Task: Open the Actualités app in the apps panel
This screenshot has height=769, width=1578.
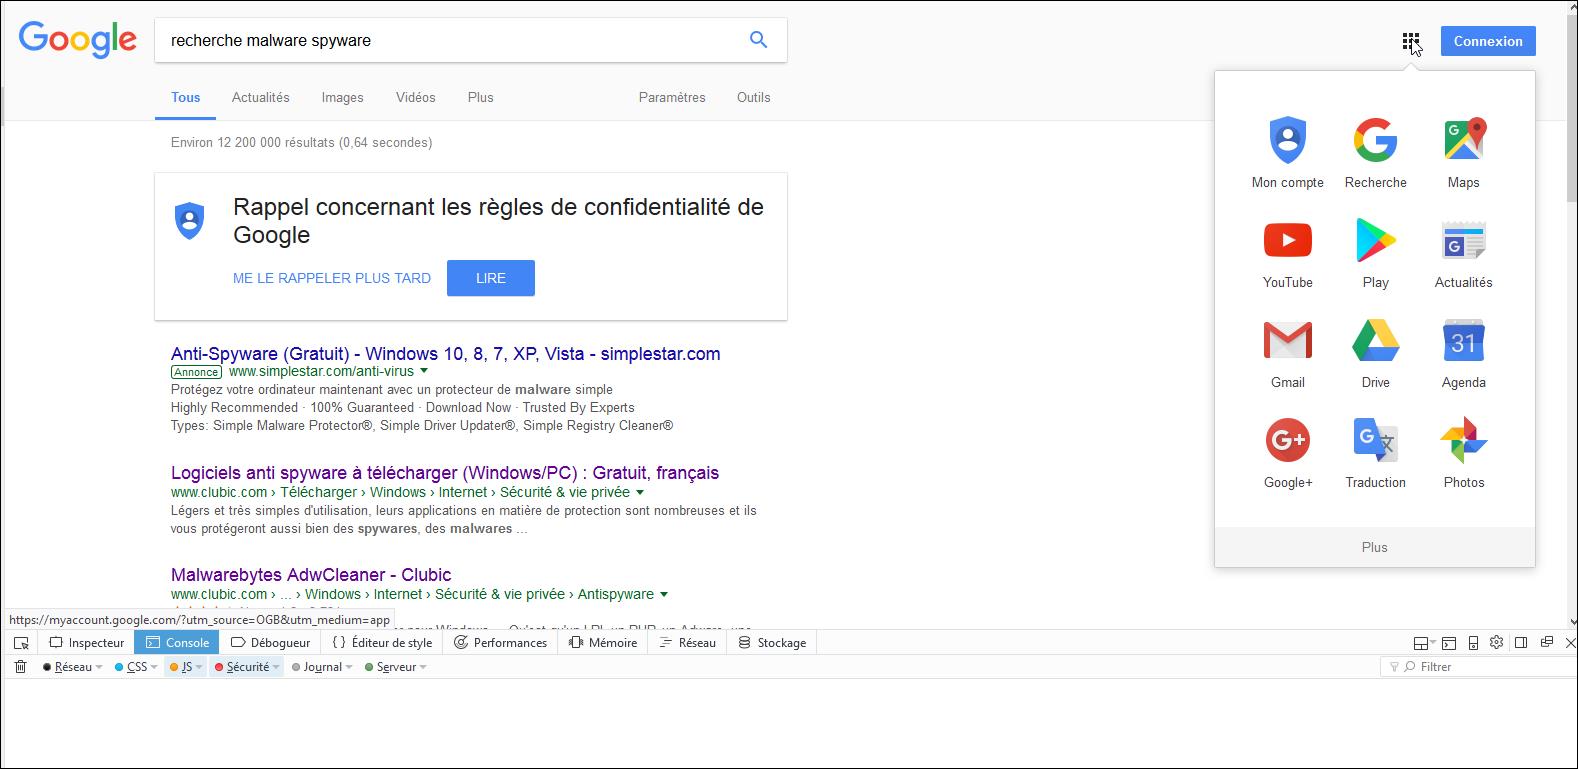Action: click(x=1464, y=252)
